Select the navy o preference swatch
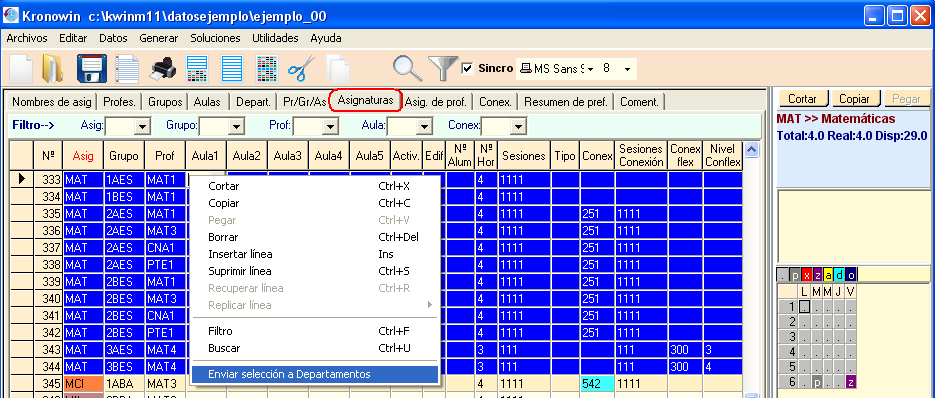Viewport: 935px width, 398px height. pos(851,275)
